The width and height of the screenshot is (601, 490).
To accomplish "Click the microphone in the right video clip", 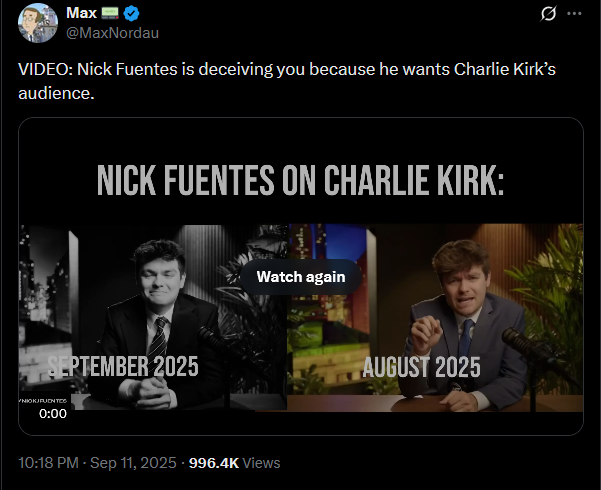I will 528,348.
